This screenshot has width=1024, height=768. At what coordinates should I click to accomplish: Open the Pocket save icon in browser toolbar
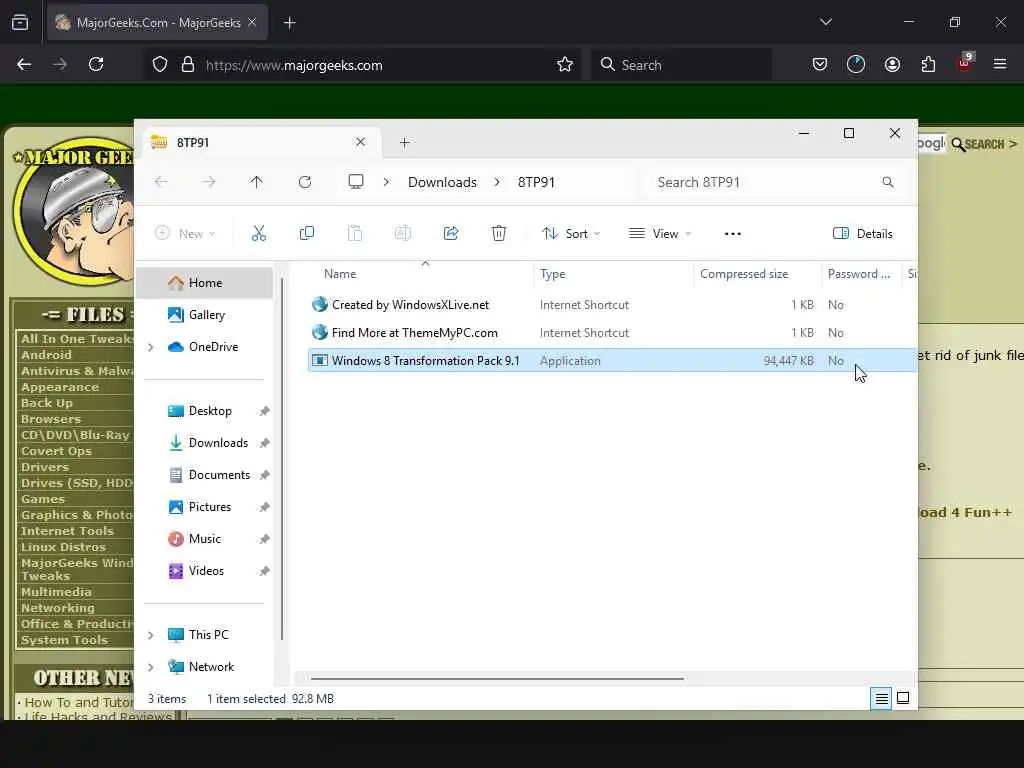tap(820, 64)
